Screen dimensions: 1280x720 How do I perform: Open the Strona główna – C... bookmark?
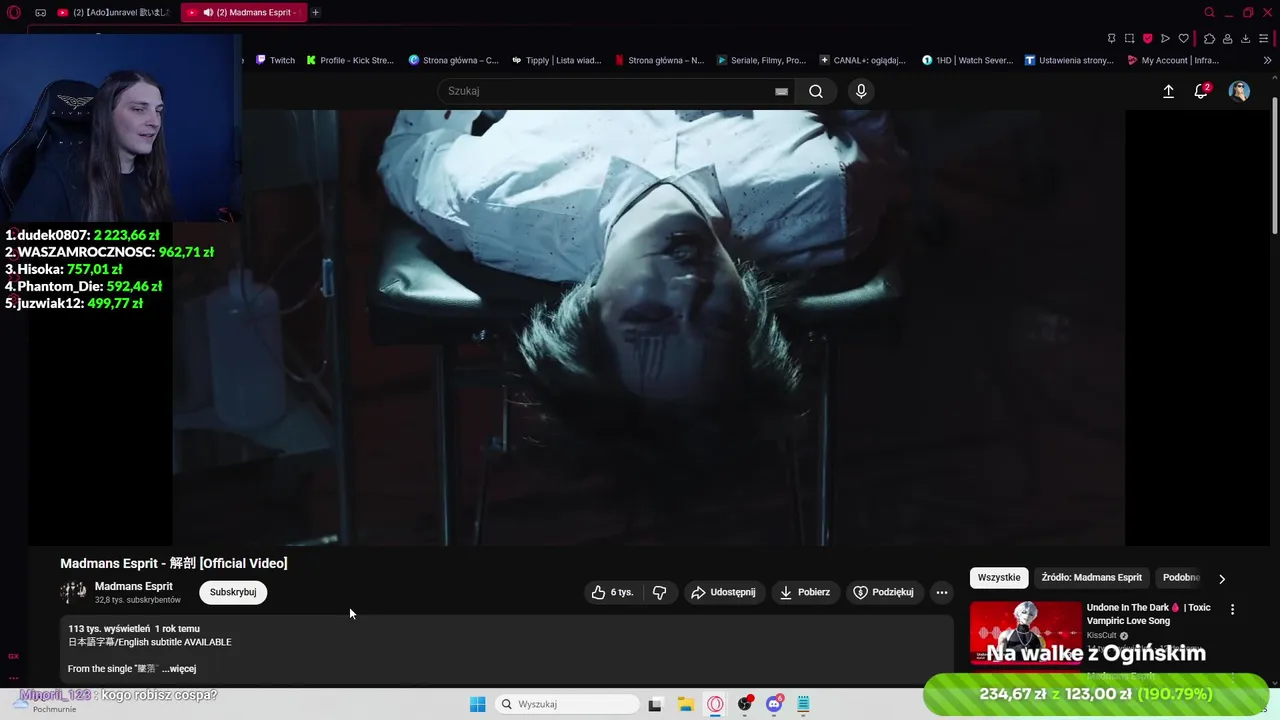click(x=453, y=60)
